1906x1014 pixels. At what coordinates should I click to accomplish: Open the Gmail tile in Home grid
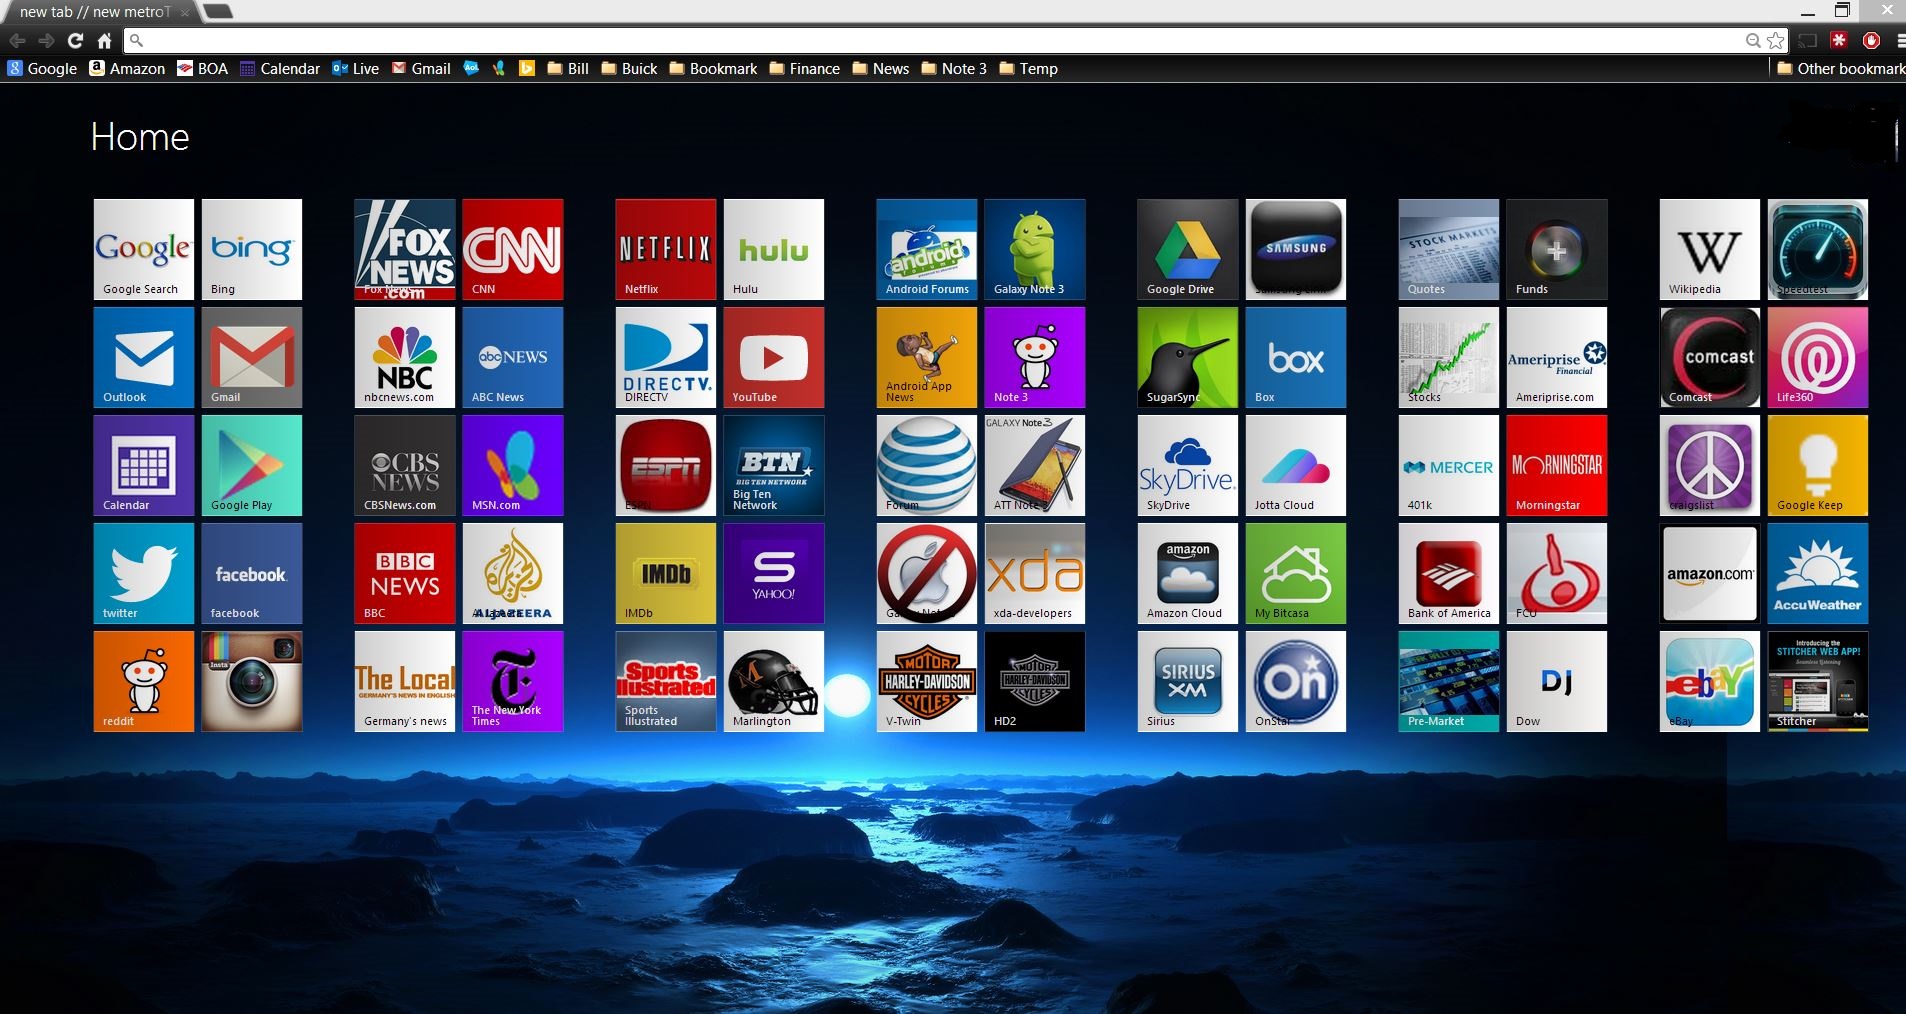pos(252,357)
